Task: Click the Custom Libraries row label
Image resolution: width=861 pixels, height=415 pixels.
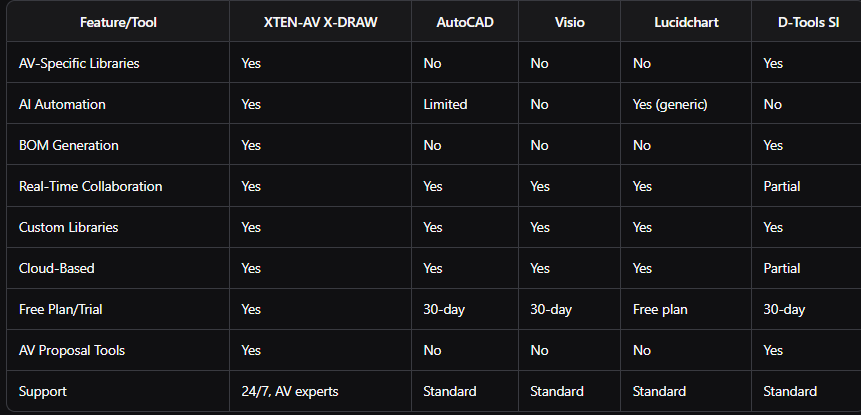Action: 69,227
